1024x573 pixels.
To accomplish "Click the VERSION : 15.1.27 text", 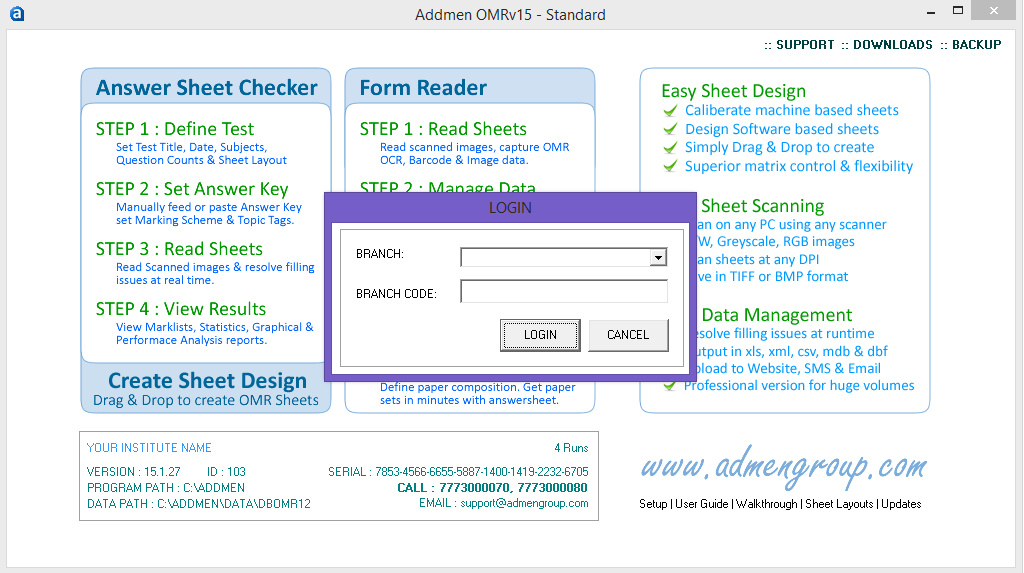I will coord(133,472).
